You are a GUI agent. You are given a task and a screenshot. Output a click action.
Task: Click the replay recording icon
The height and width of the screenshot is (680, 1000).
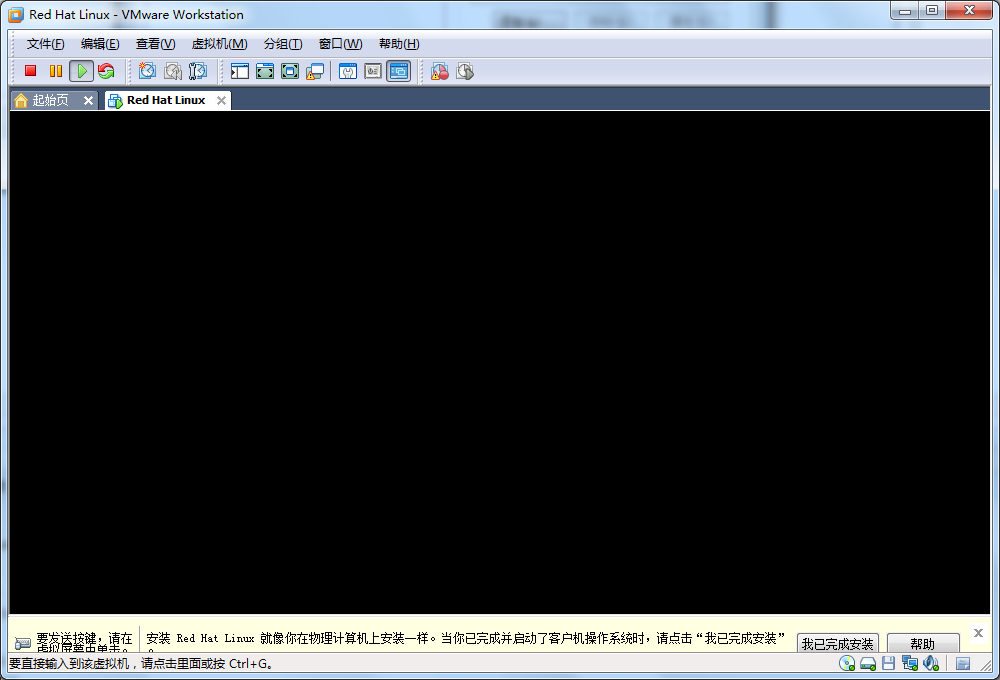click(465, 71)
